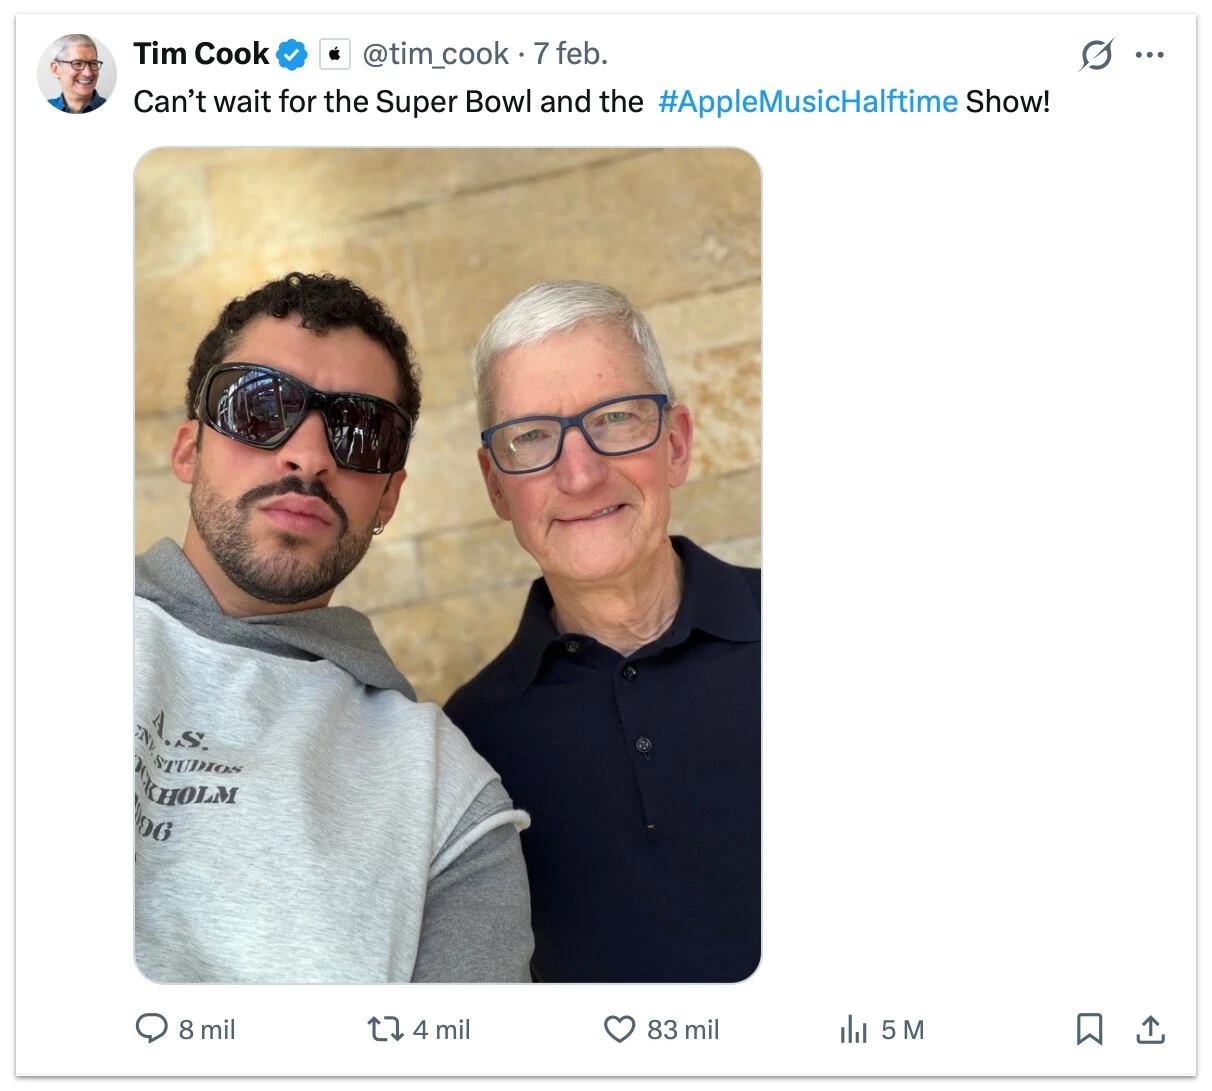
Task: Click the 5 M views count
Action: click(x=902, y=1030)
